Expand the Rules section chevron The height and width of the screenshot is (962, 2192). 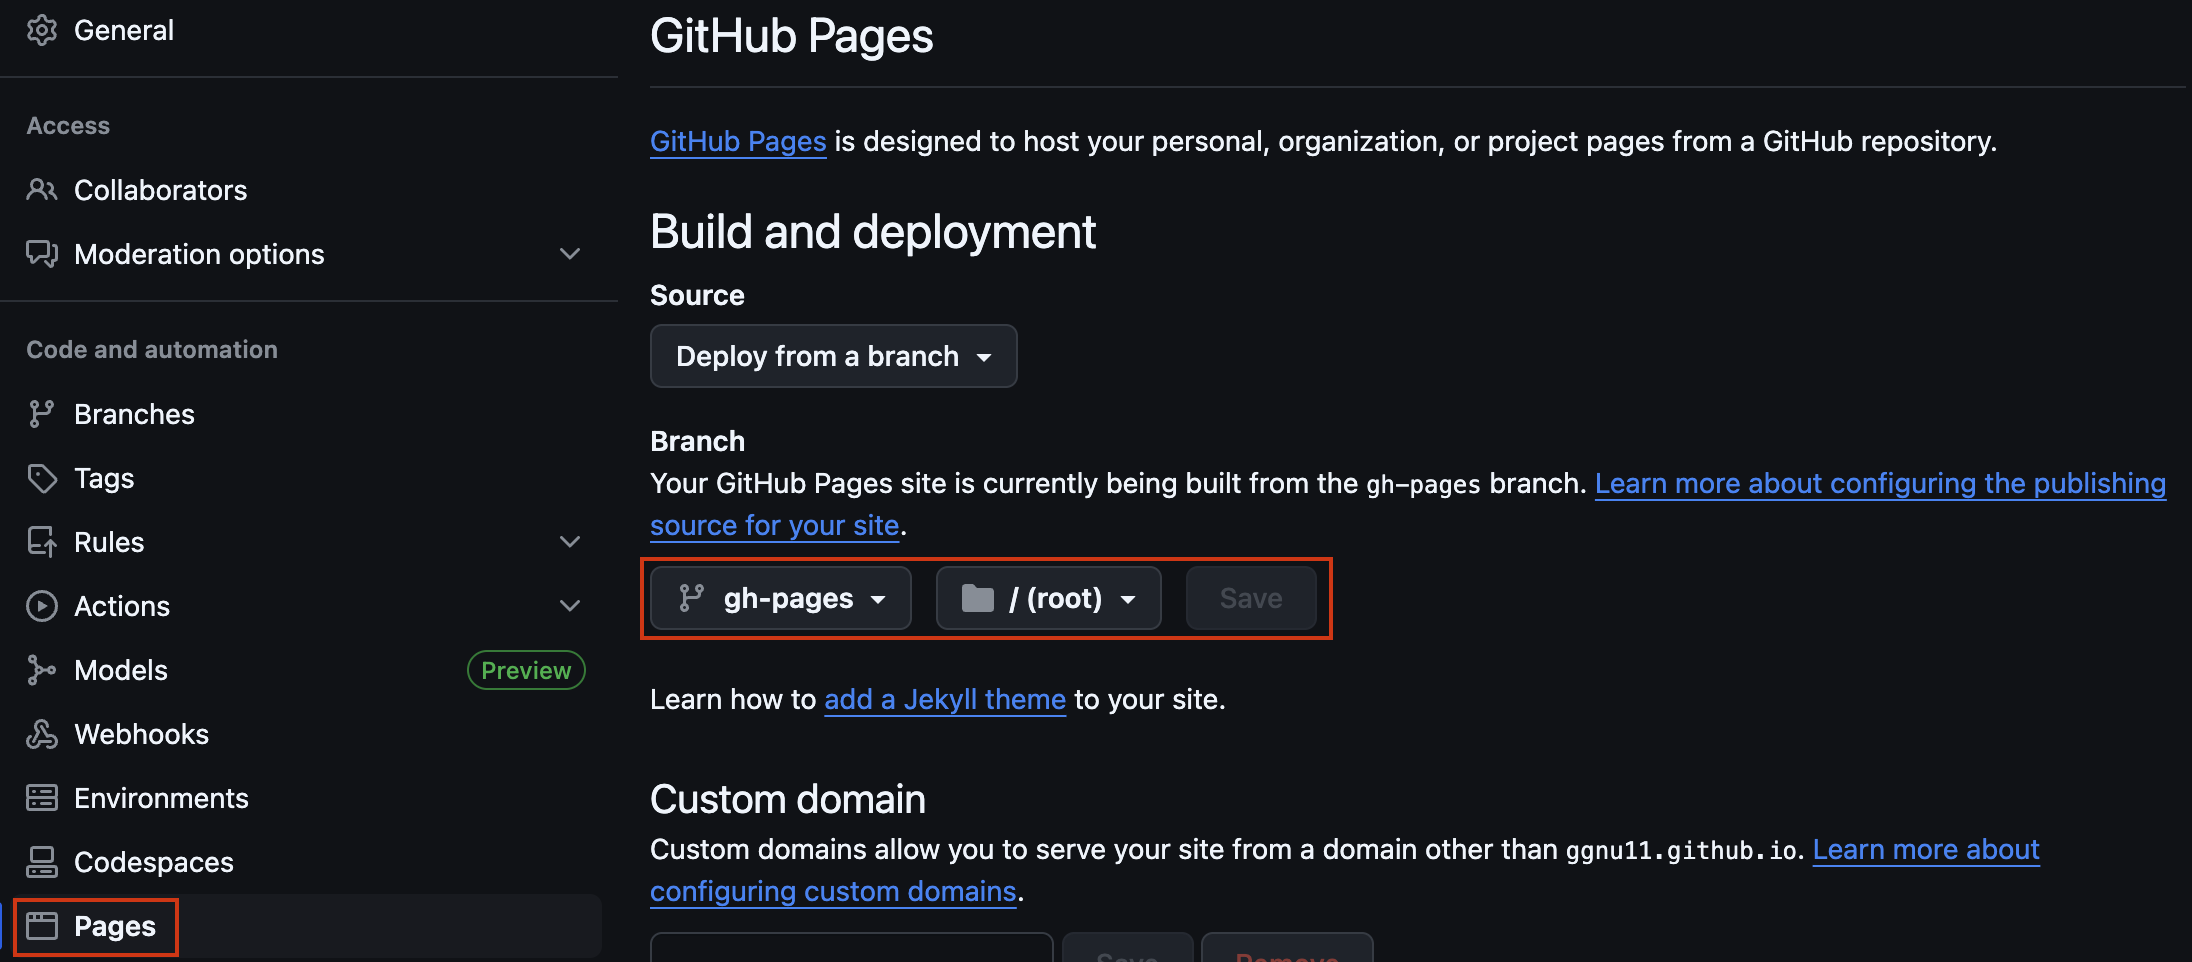click(x=569, y=541)
